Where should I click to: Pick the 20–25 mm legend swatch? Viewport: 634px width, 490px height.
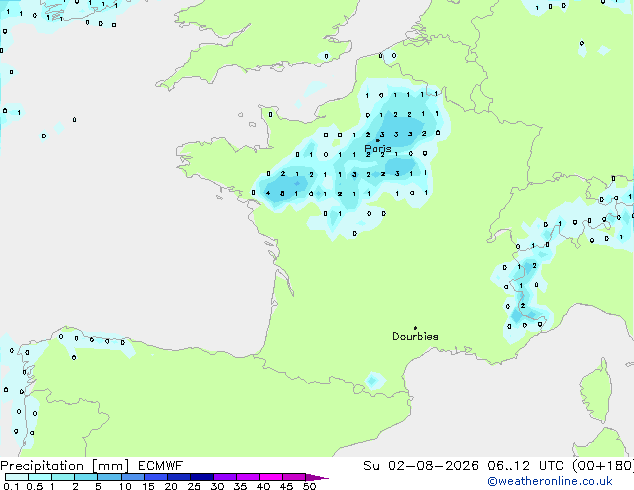pyautogui.click(x=178, y=477)
